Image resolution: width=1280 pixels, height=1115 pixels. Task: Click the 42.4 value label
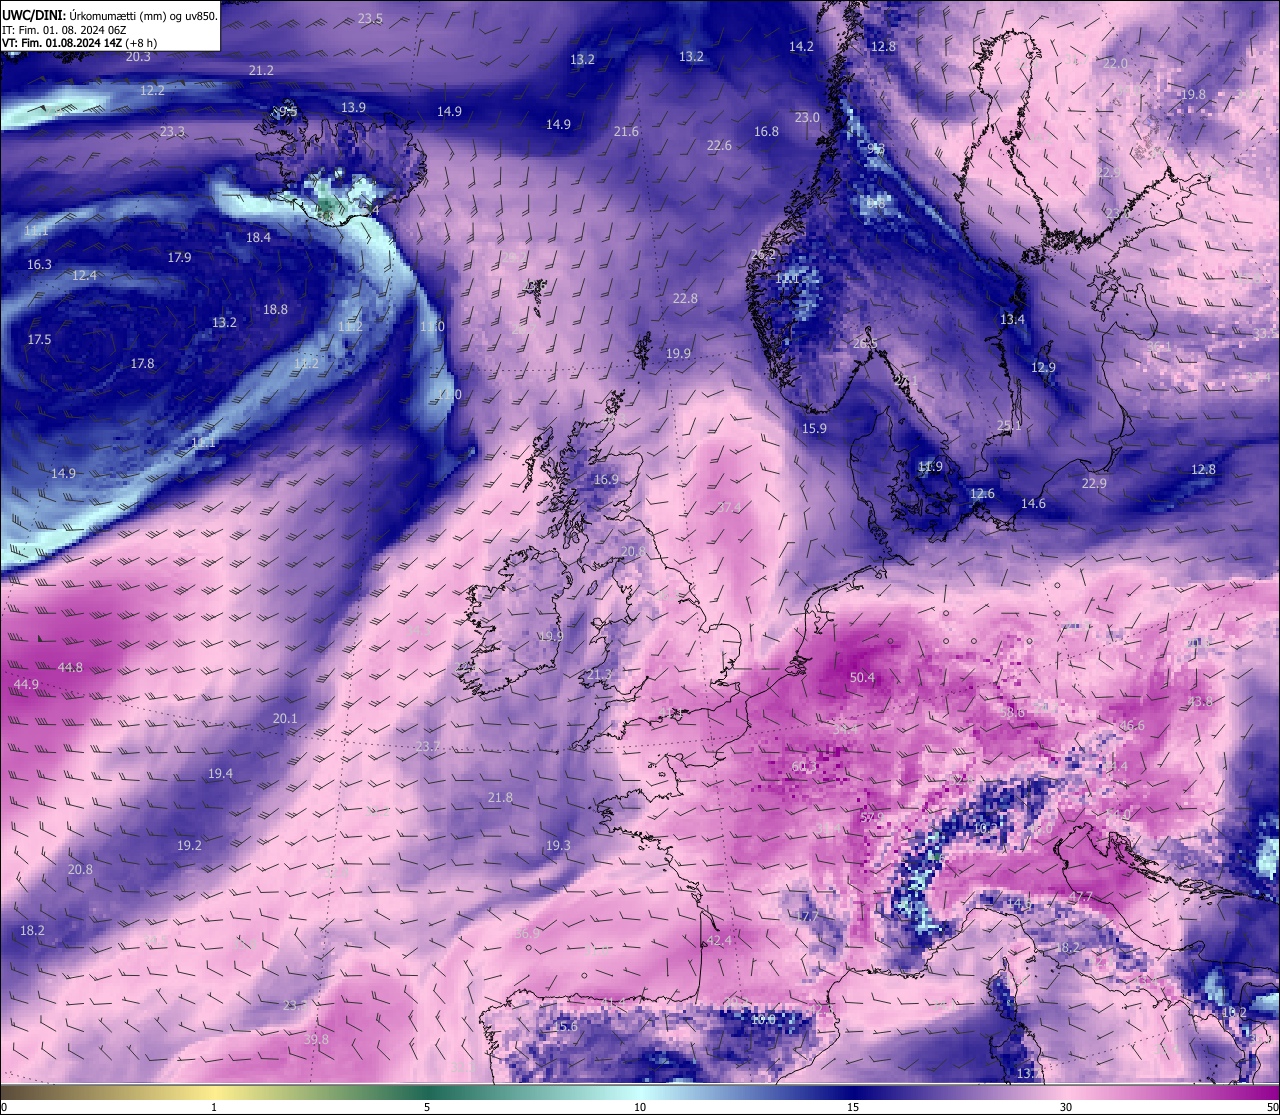tap(719, 942)
